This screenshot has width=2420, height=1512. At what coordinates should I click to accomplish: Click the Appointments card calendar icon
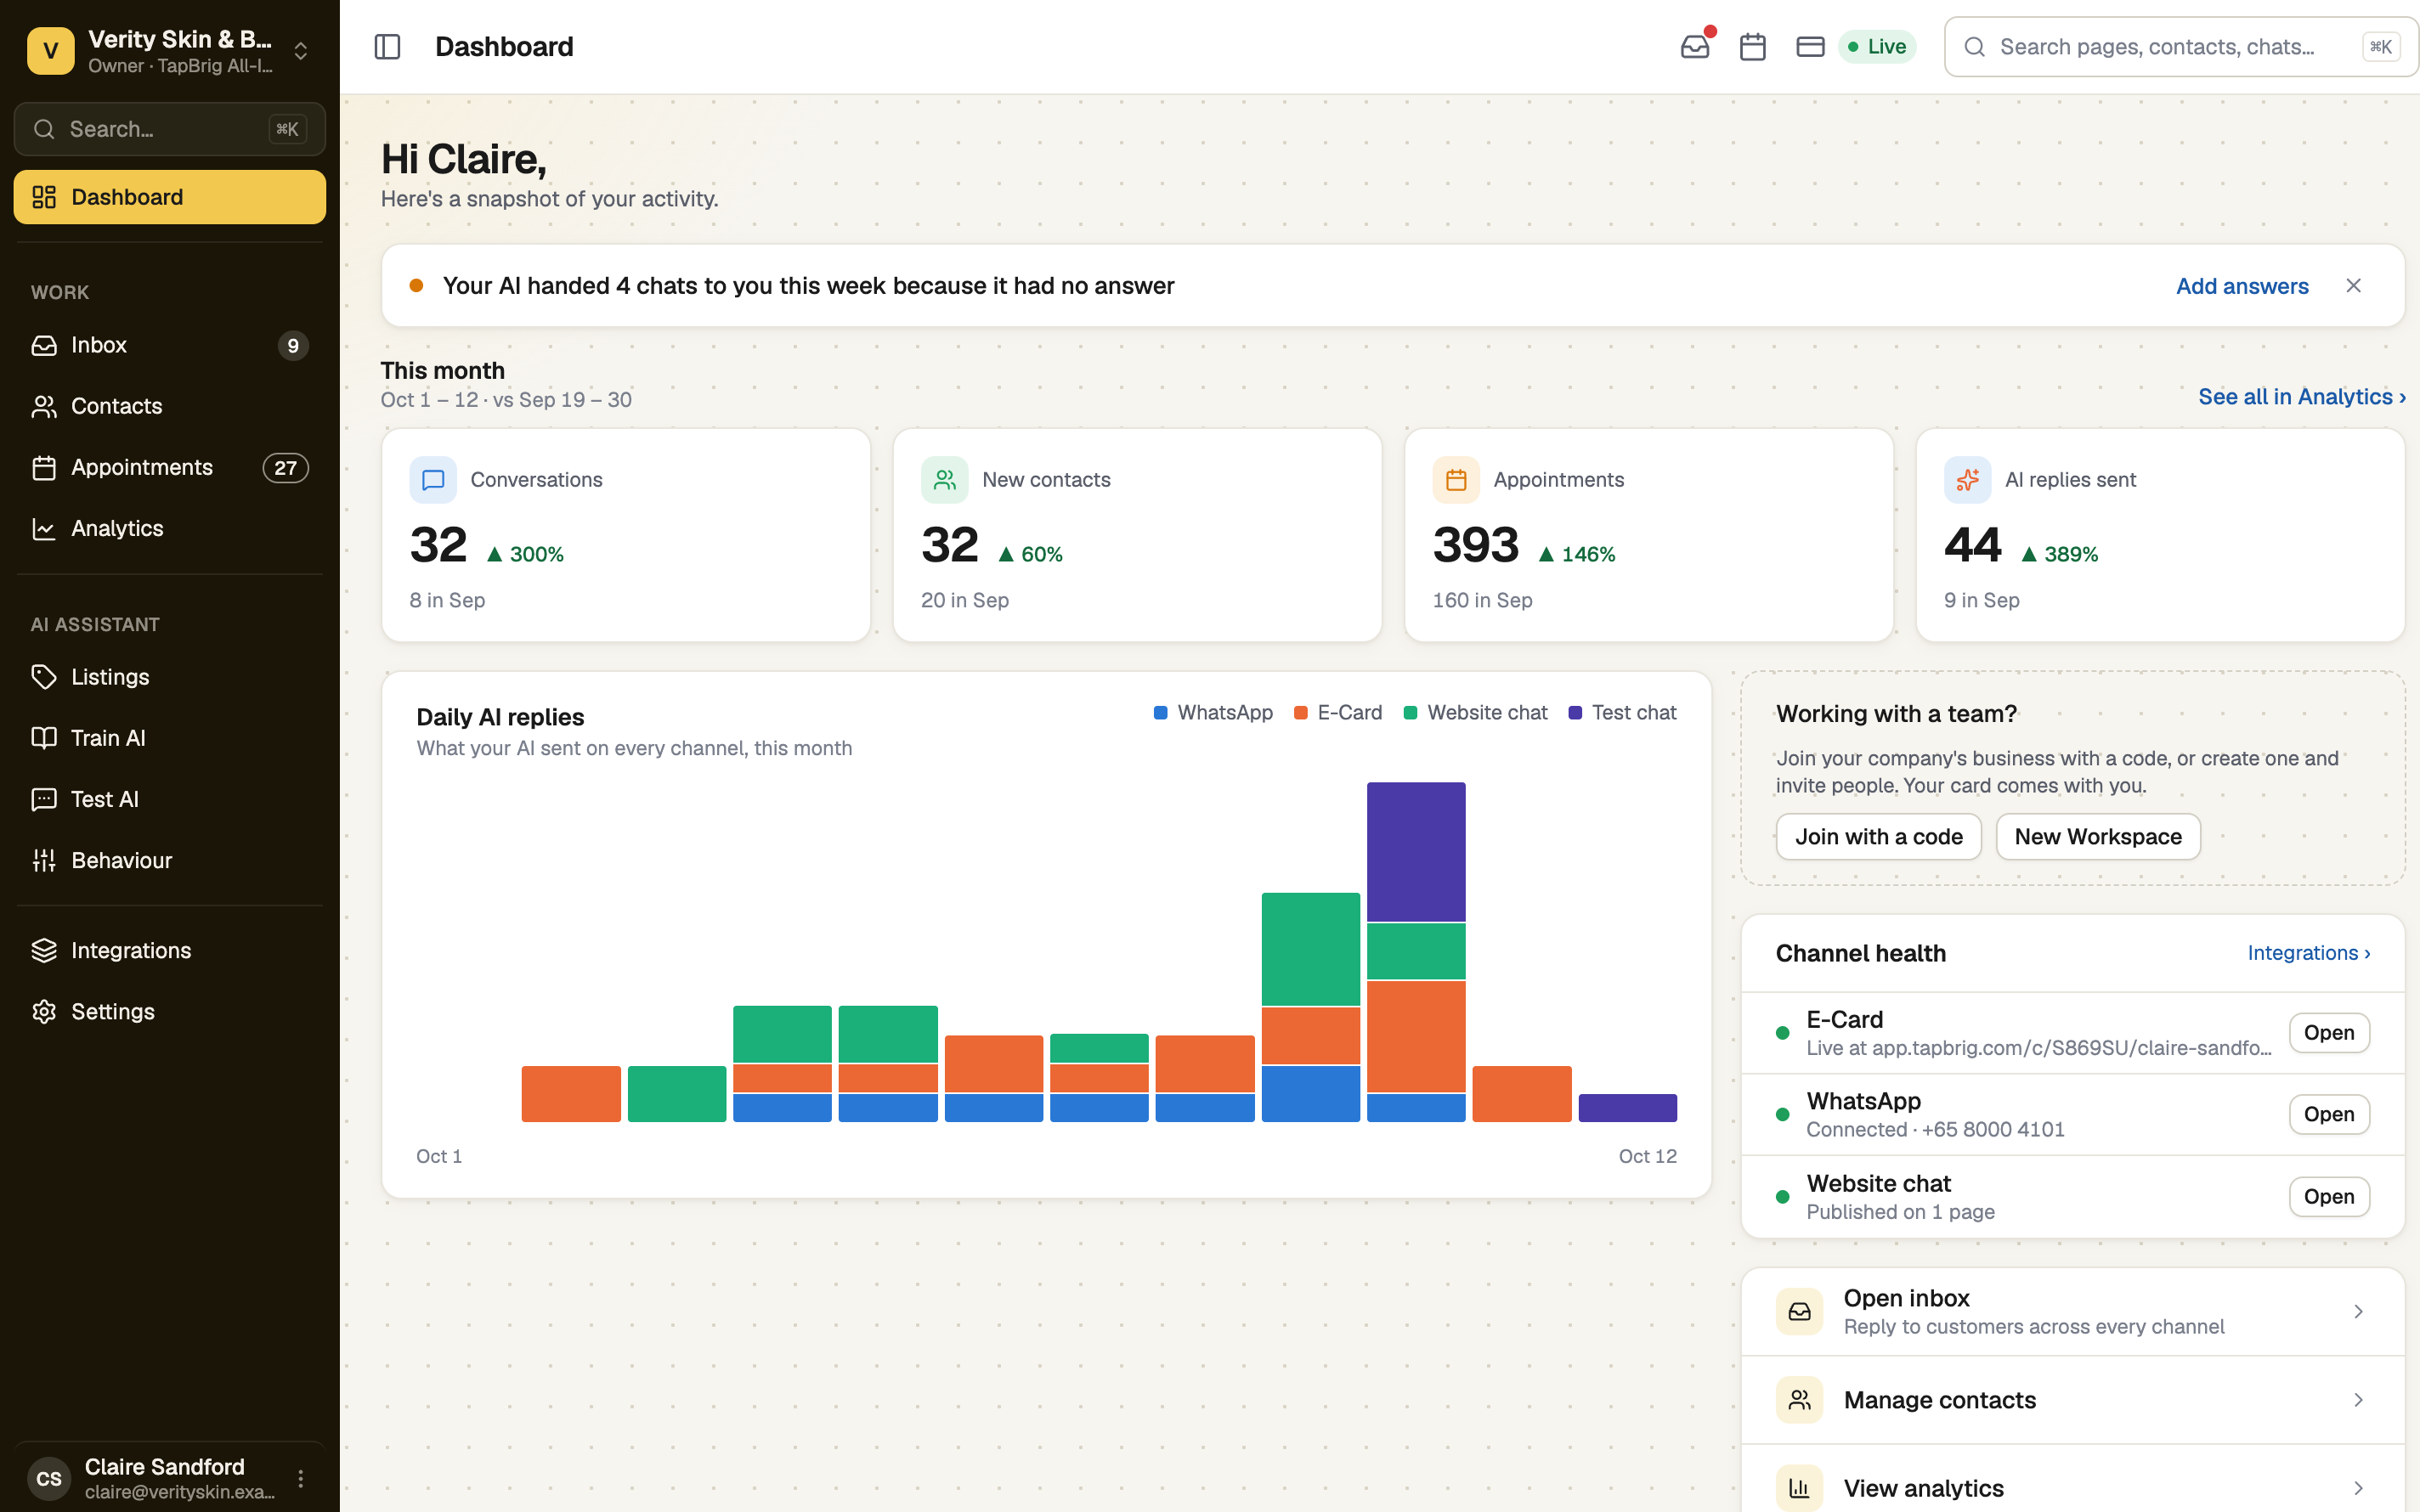[1456, 480]
